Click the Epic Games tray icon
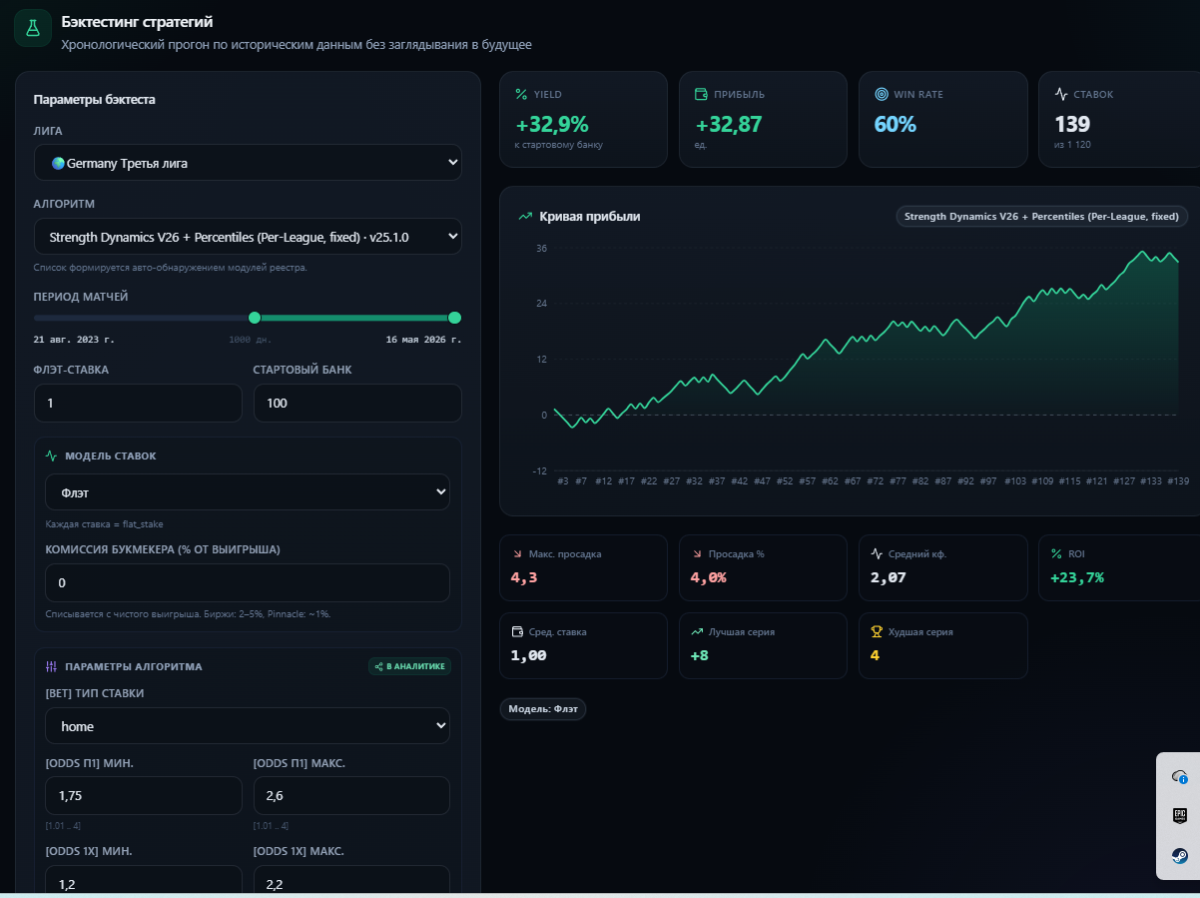1200x898 pixels. (1179, 816)
